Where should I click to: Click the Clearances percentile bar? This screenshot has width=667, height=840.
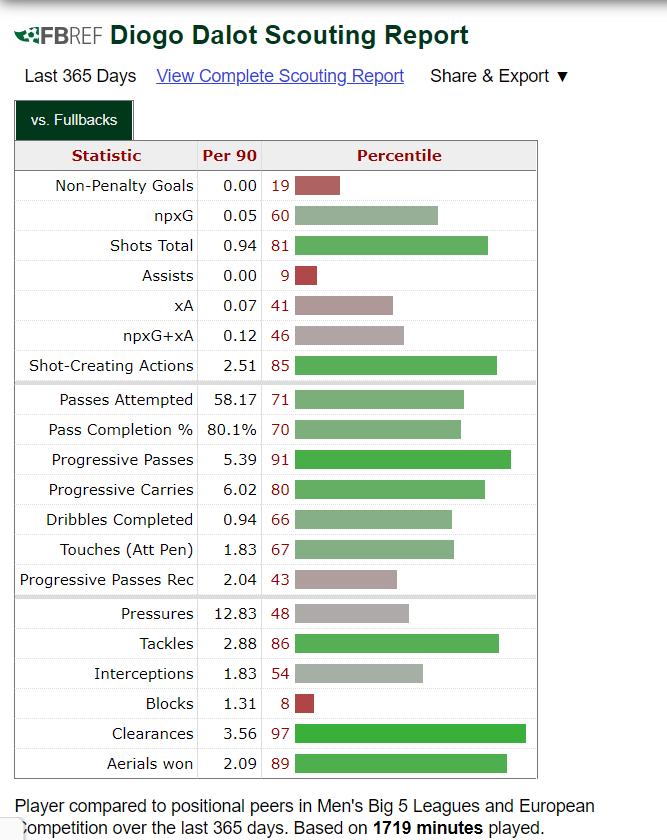[x=410, y=734]
